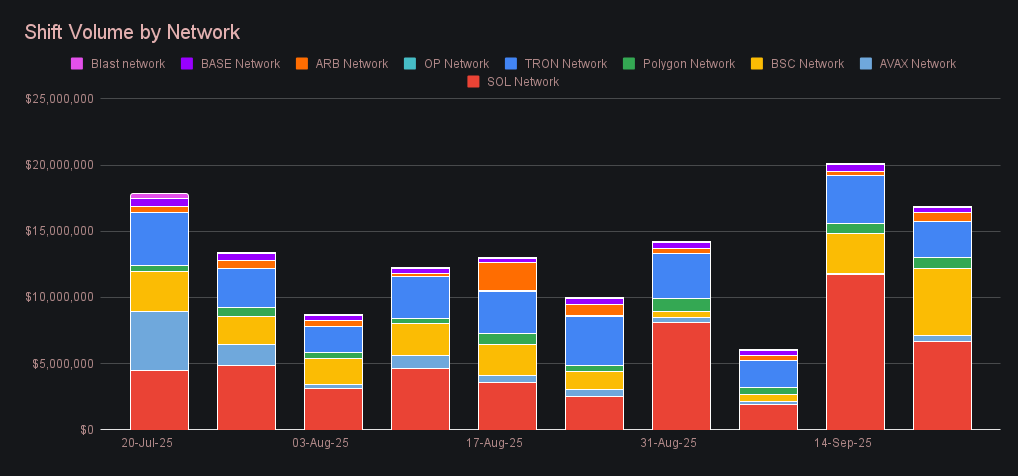Click the green Polygon Network legend swatch
Image resolution: width=1018 pixels, height=476 pixels.
(628, 64)
